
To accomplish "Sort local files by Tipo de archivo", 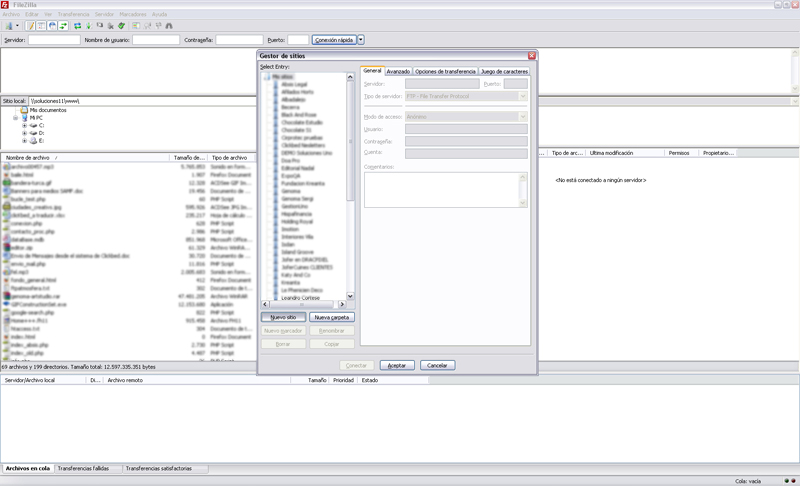I will coord(230,158).
